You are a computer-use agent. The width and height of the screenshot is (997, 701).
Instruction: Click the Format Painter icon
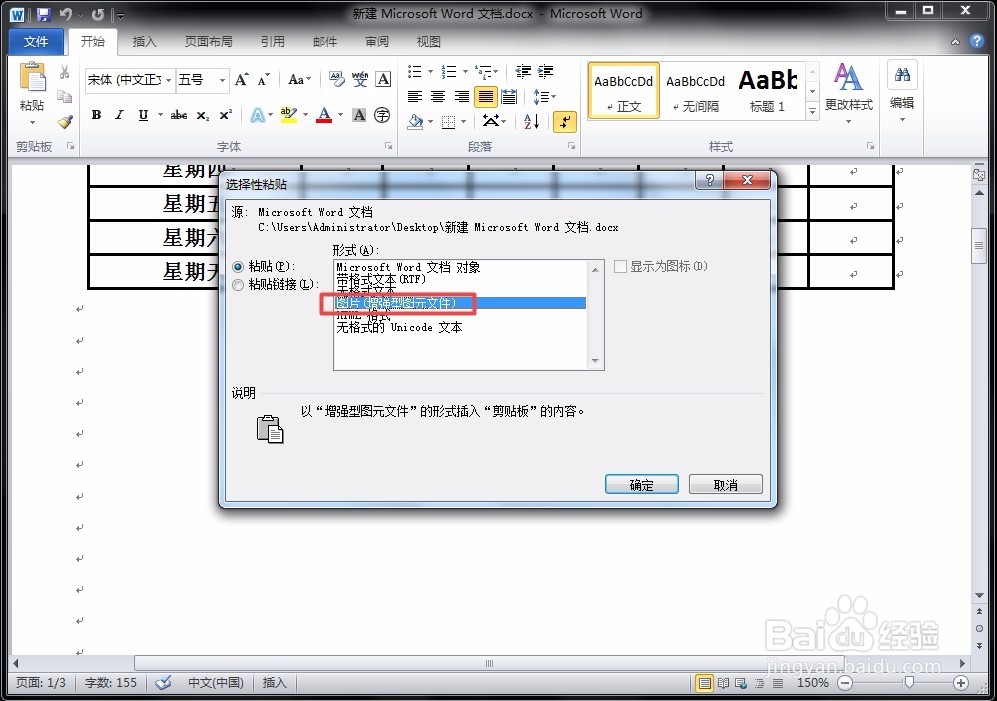pyautogui.click(x=63, y=120)
